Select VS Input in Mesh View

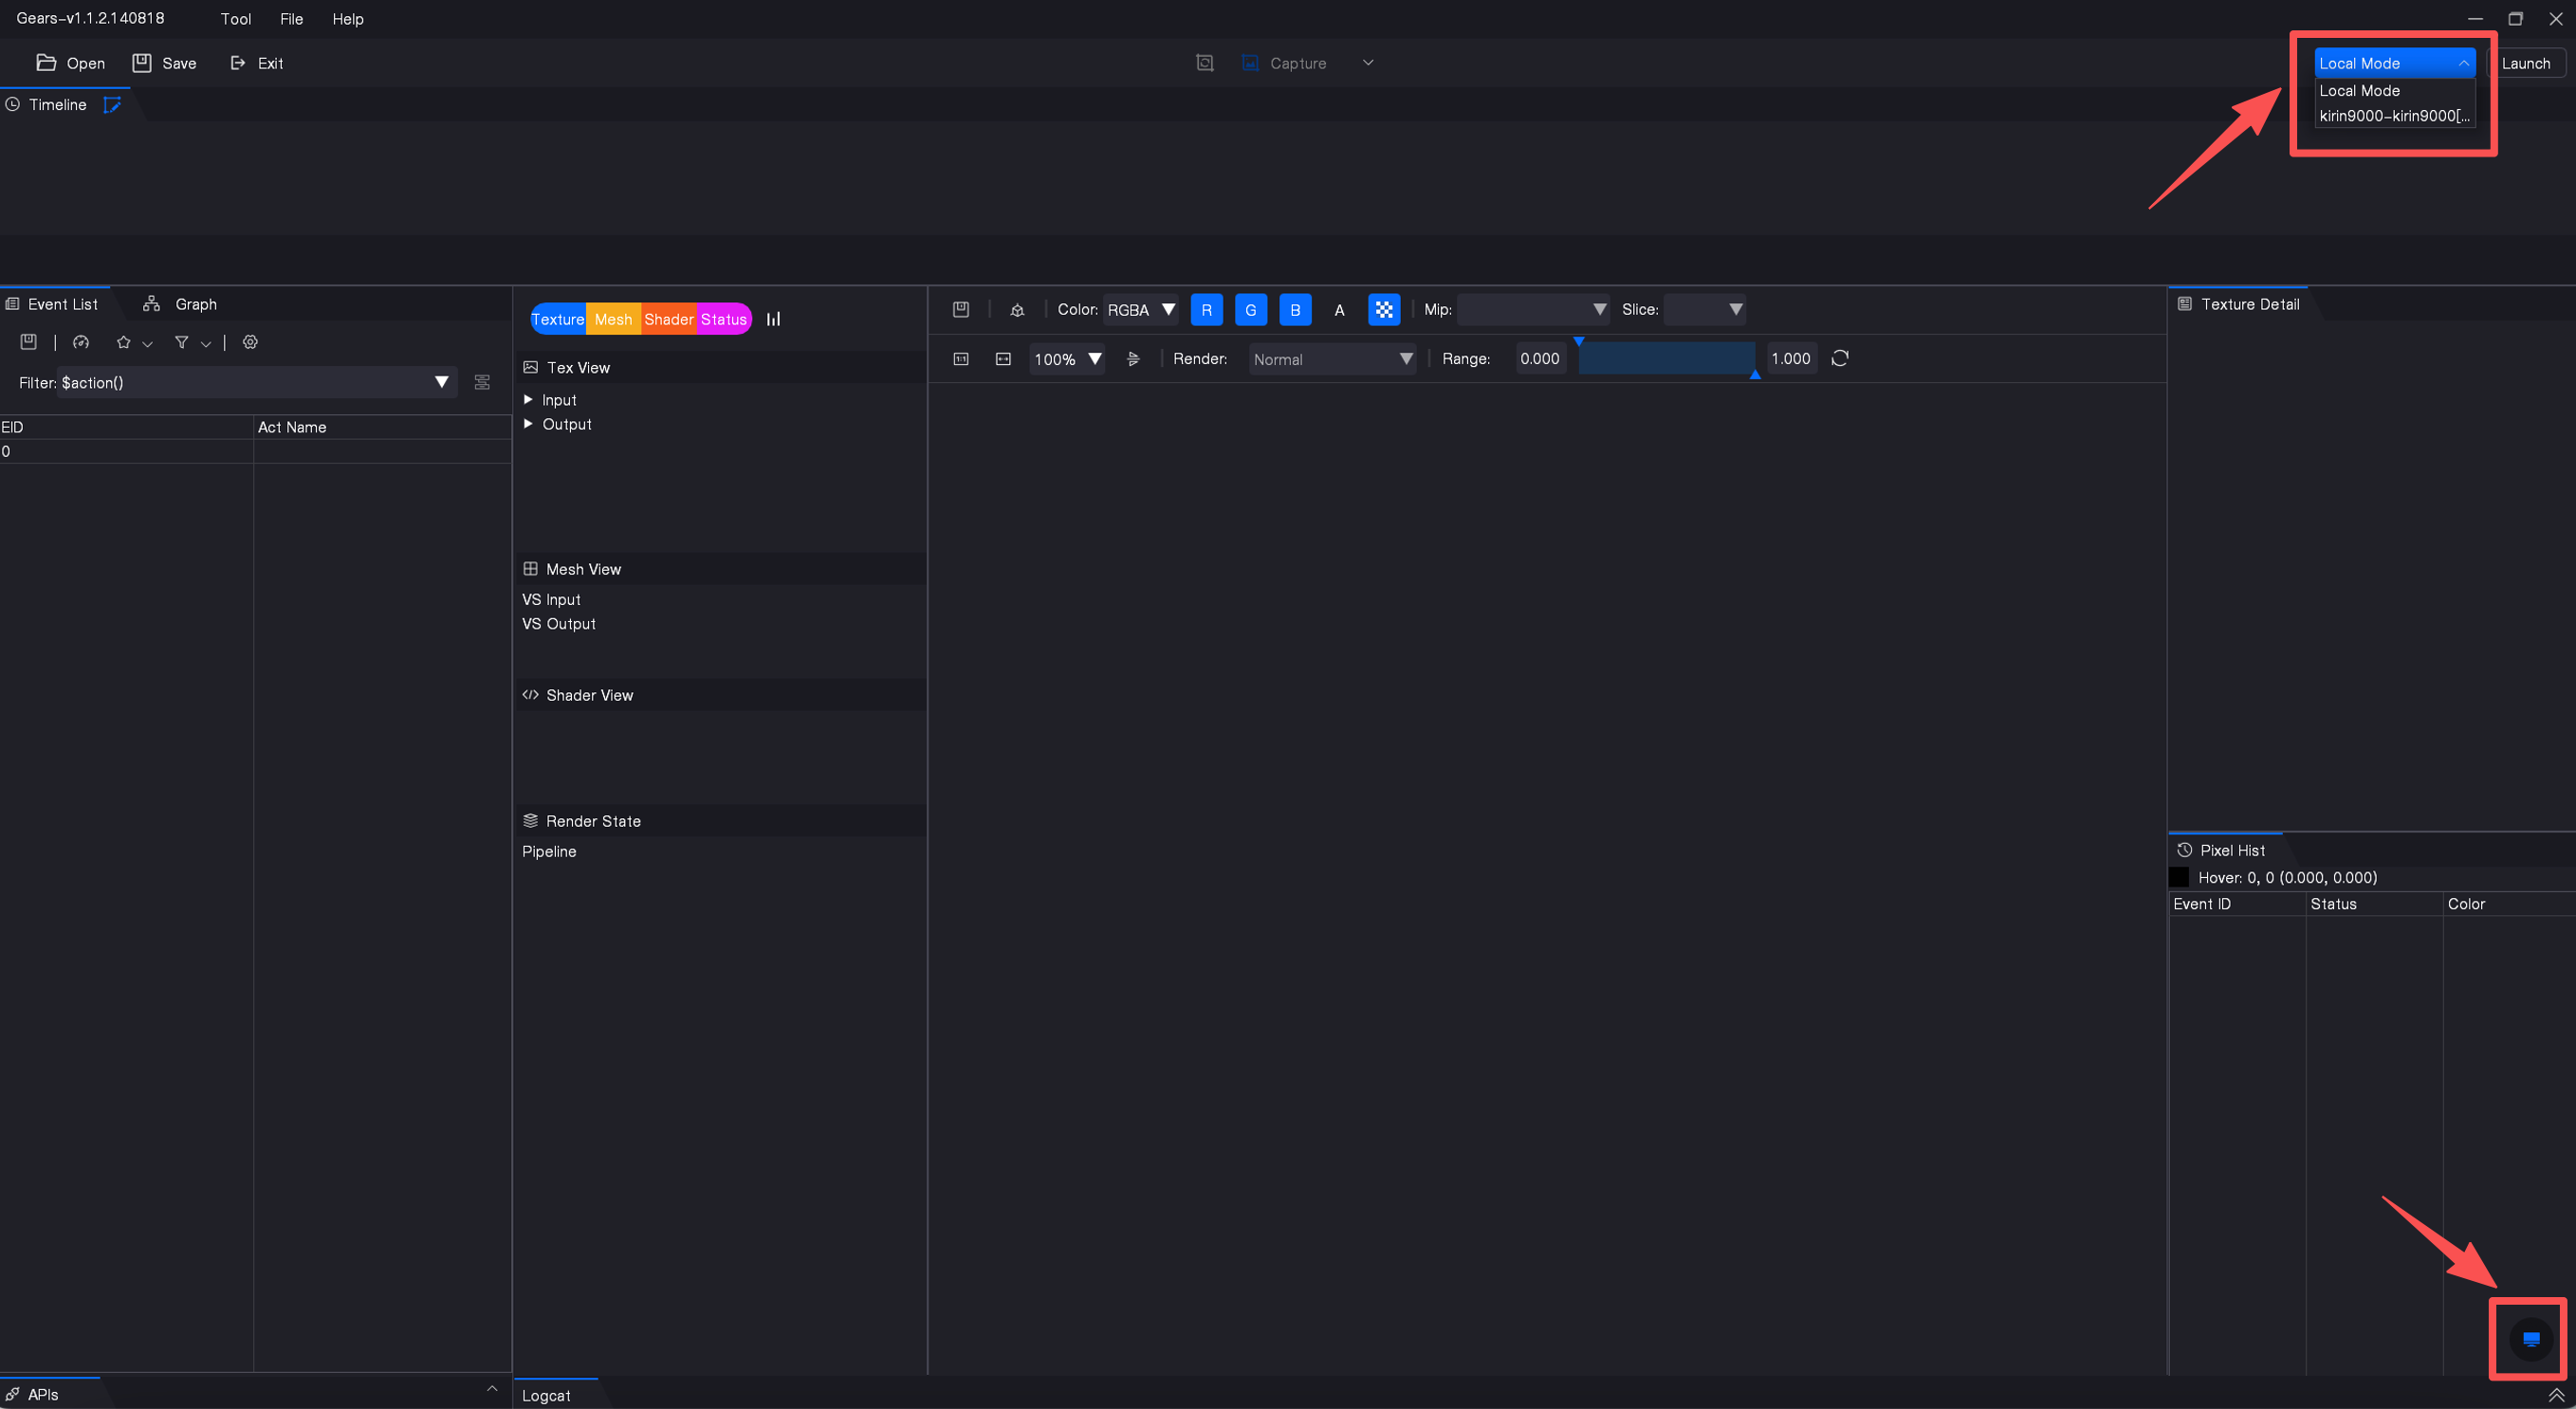(551, 599)
